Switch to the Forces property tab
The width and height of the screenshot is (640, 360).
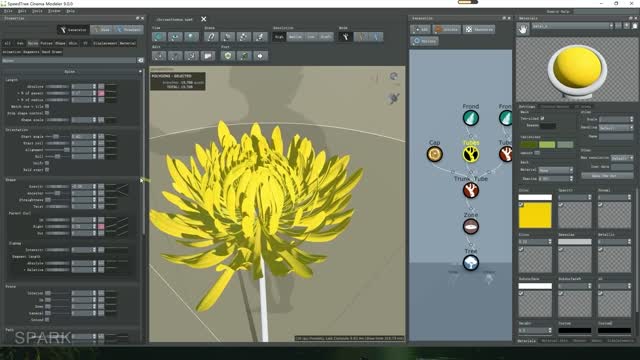tap(47, 43)
